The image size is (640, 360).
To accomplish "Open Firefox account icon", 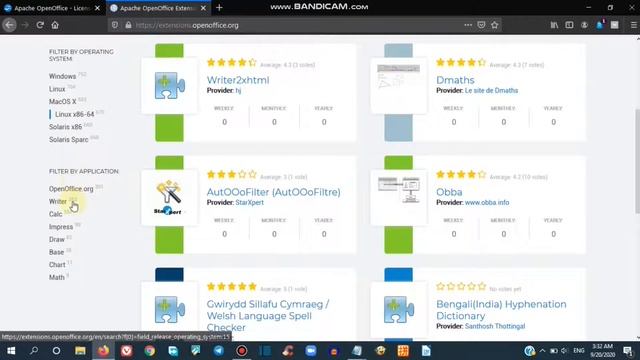I will [584, 25].
